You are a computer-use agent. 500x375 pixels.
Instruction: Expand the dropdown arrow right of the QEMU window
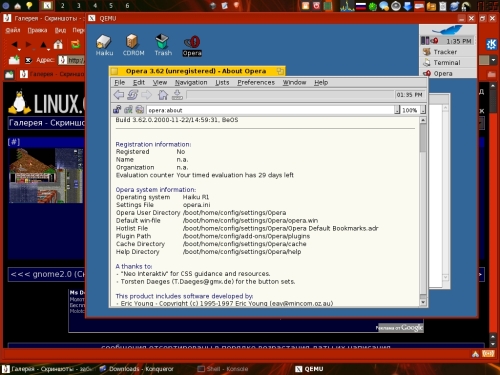[494, 60]
